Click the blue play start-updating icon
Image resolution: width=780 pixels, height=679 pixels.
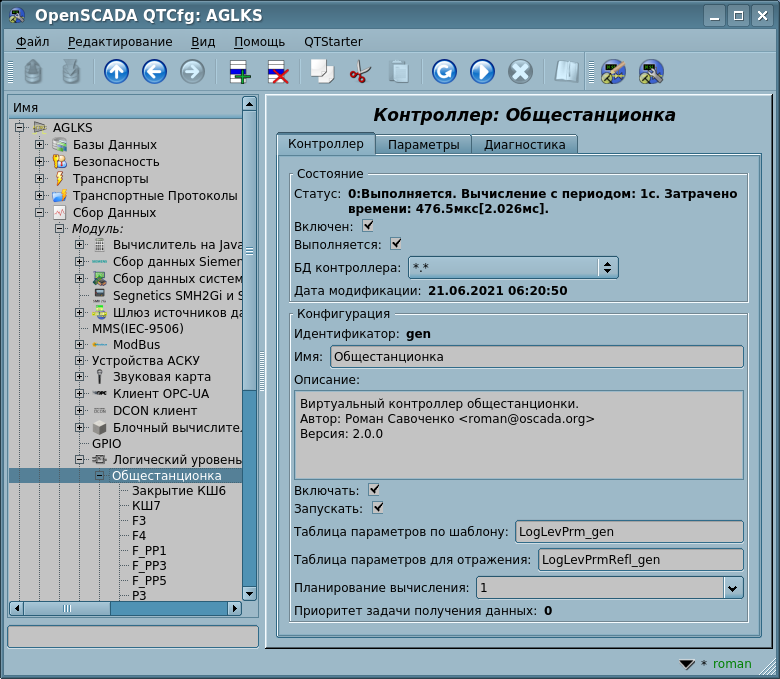click(482, 72)
